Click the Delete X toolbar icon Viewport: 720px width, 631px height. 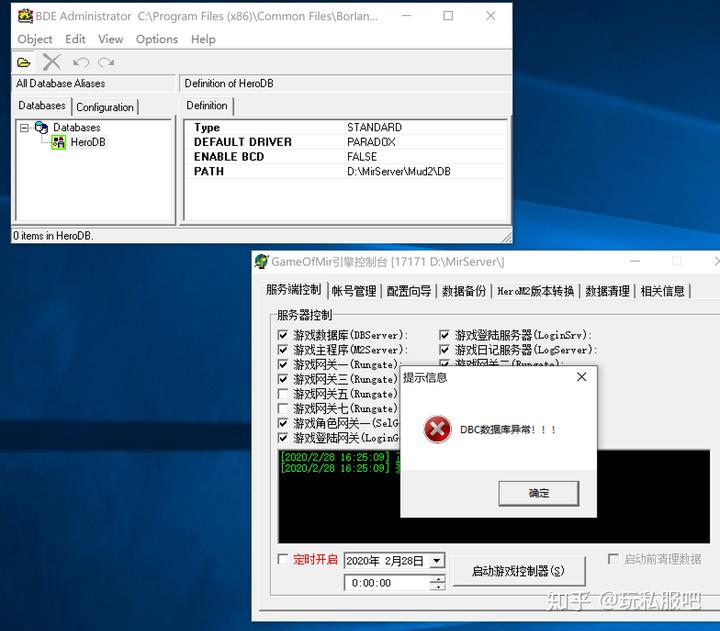pyautogui.click(x=52, y=62)
